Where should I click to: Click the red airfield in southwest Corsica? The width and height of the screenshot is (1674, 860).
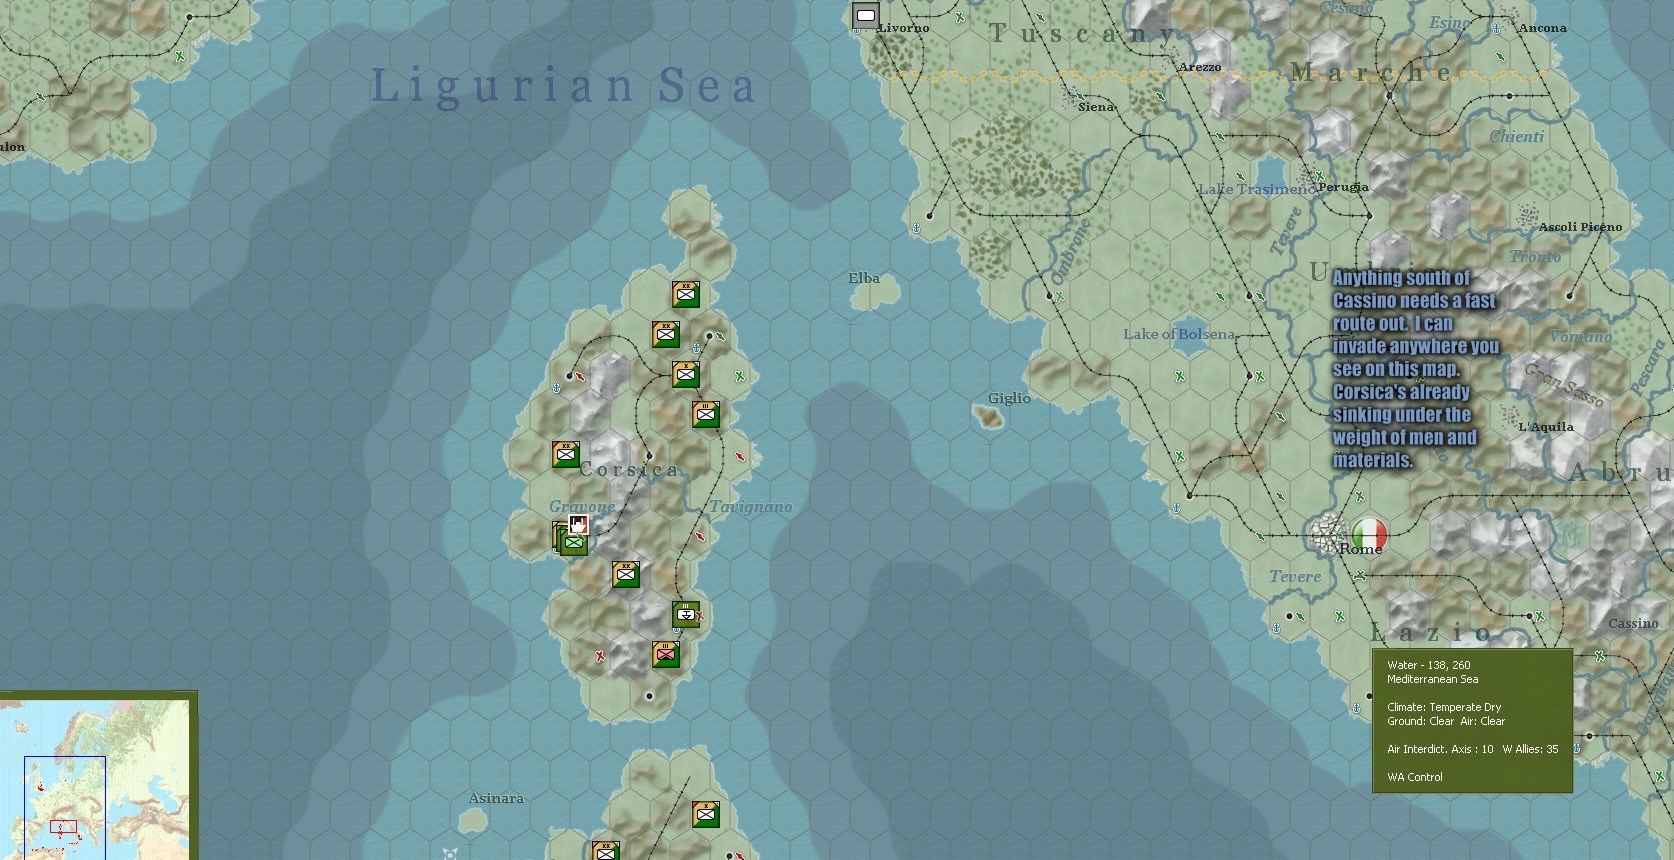pyautogui.click(x=600, y=657)
